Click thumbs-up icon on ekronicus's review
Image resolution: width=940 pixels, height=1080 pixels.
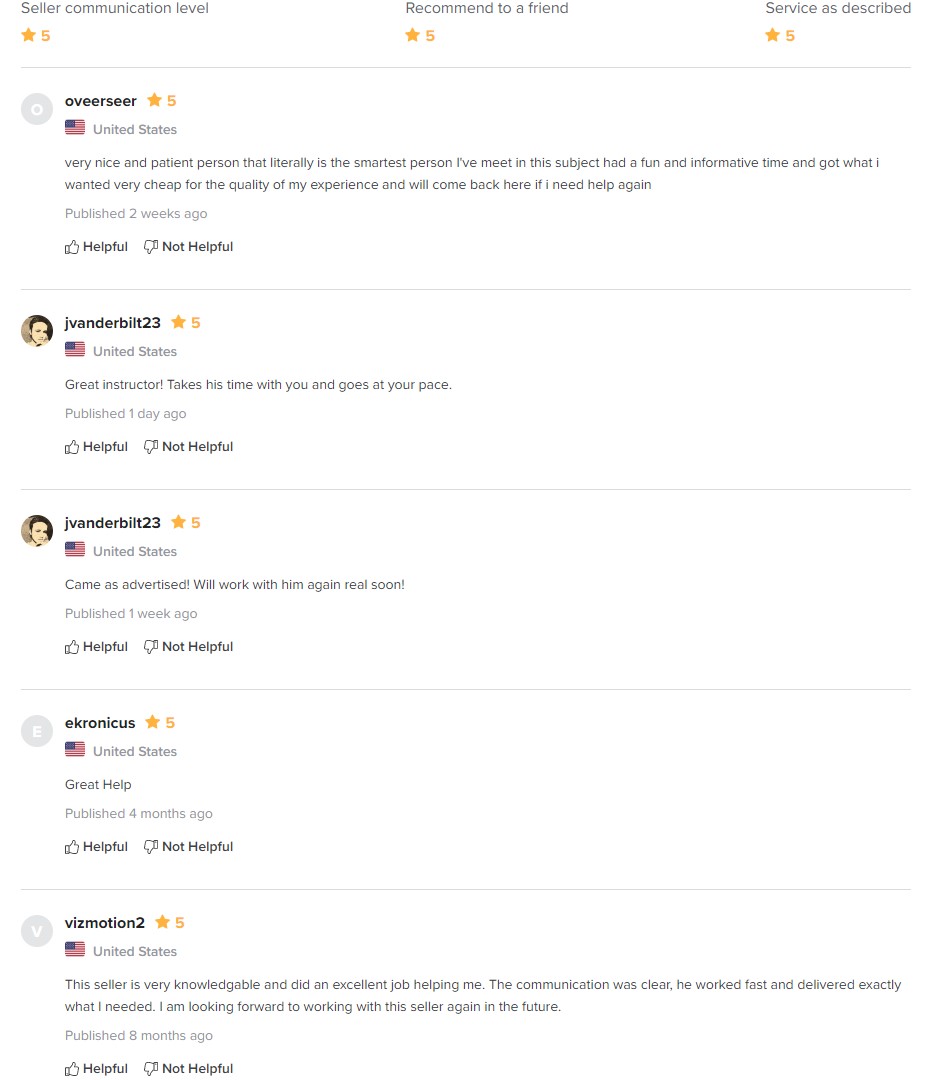point(72,847)
